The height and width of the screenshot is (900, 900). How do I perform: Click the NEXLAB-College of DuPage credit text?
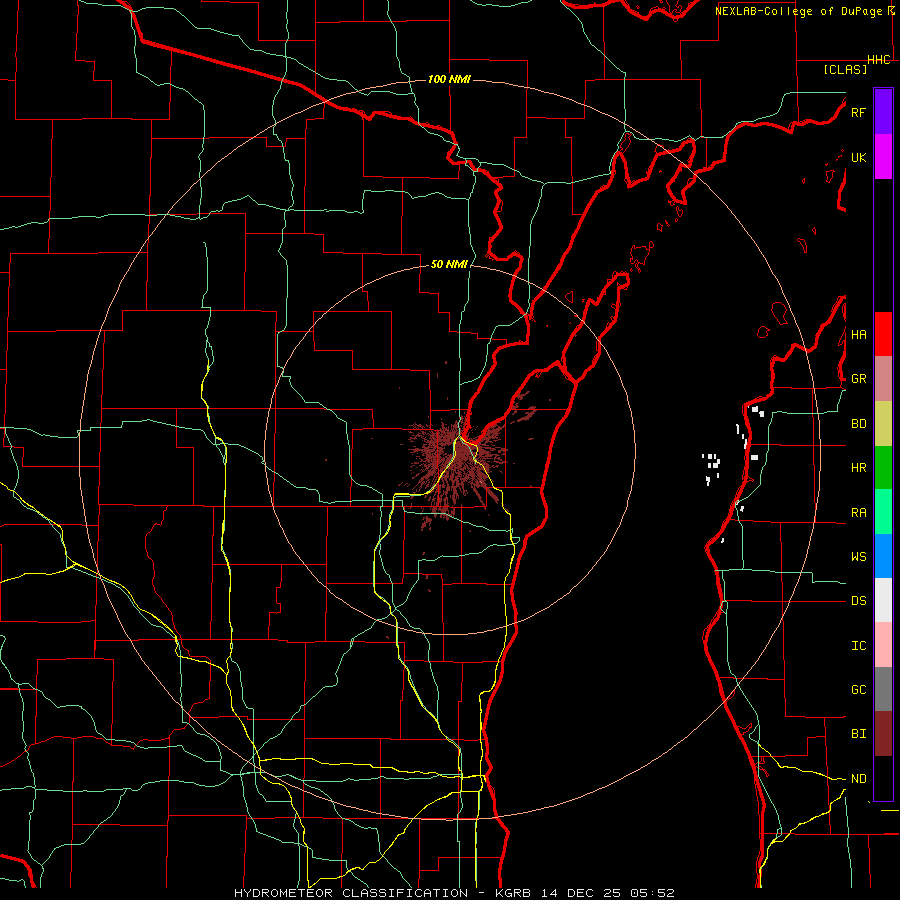coord(800,11)
